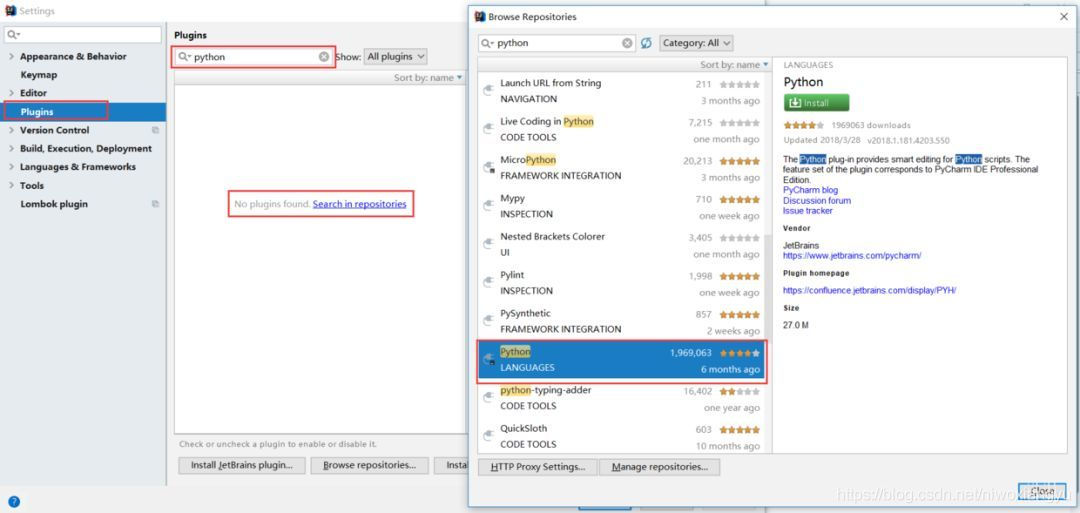
Task: Install the Python plugin
Action: [x=816, y=103]
